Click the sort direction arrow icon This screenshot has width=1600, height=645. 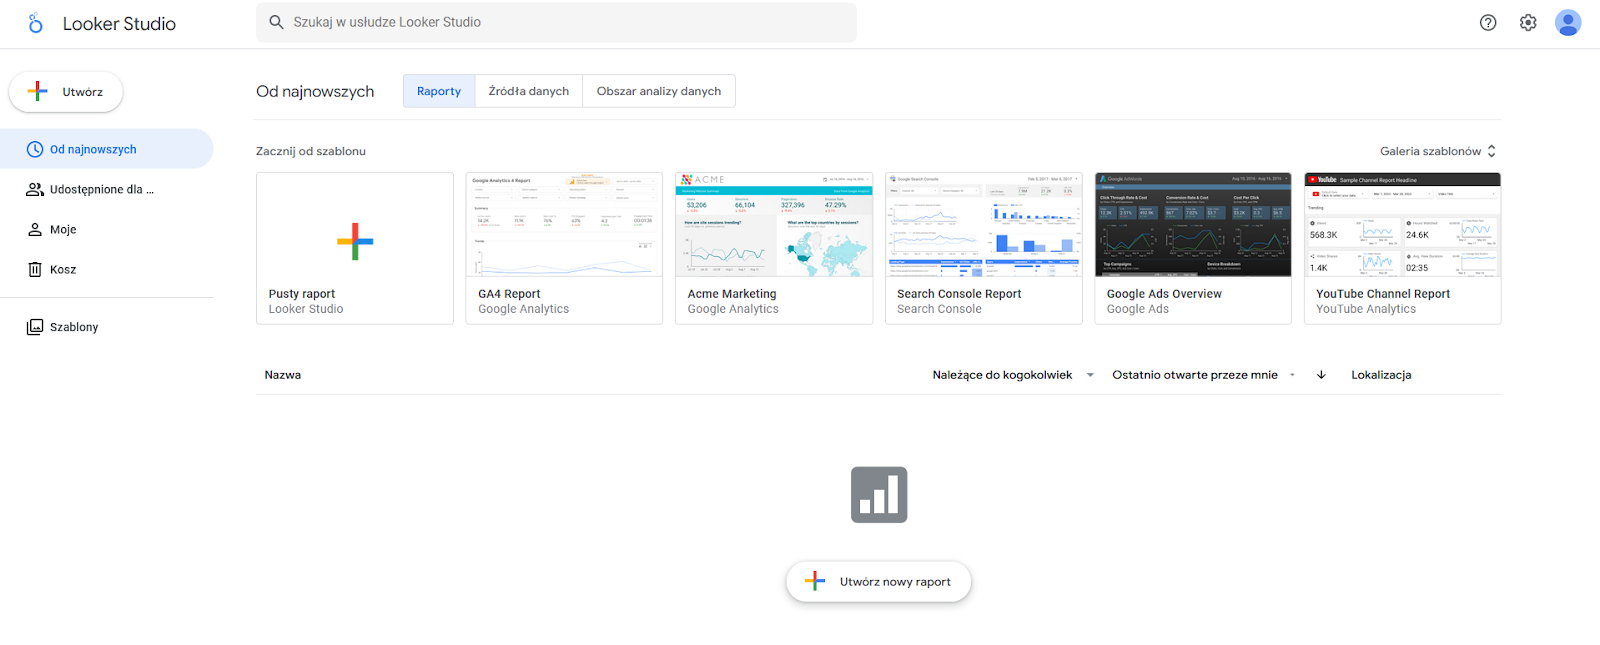point(1321,375)
